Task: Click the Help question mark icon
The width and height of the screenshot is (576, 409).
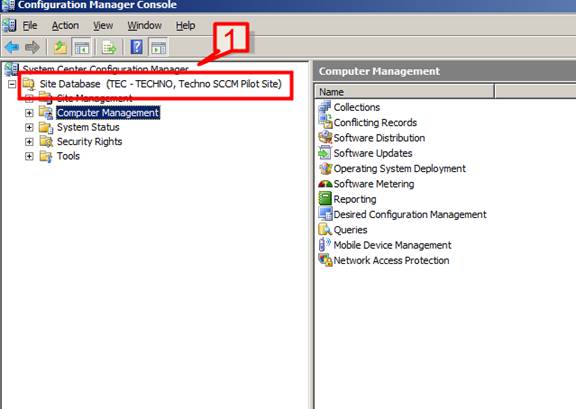Action: [137, 47]
